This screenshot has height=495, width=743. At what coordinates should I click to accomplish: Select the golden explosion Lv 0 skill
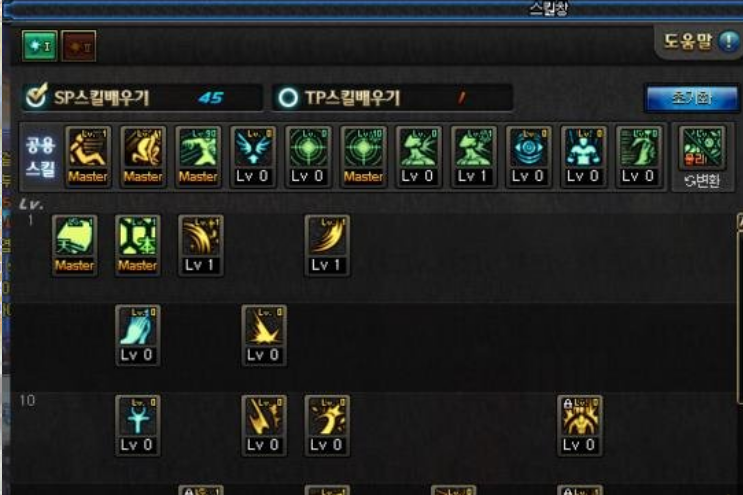(264, 335)
